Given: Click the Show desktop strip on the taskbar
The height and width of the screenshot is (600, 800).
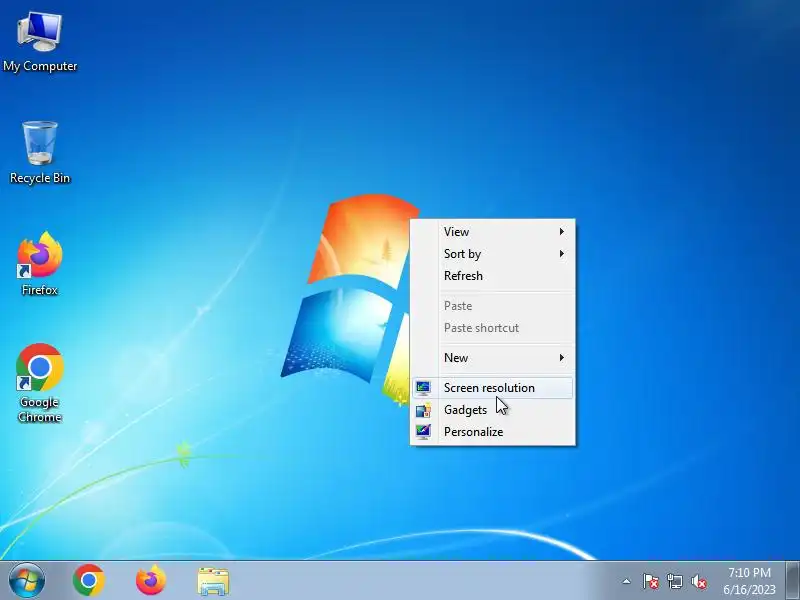Looking at the screenshot, I should 793,581.
